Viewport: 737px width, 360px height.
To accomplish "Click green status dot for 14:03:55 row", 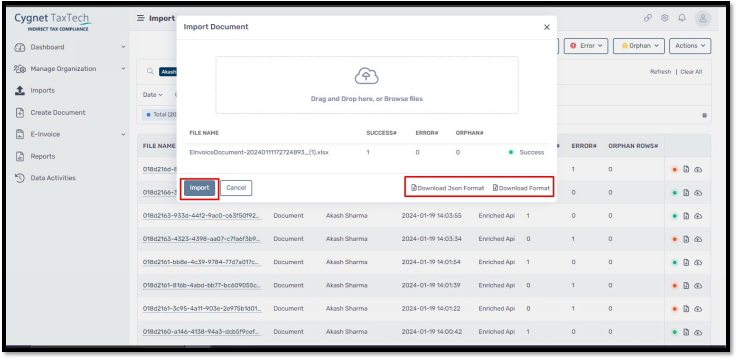I will 674,216.
